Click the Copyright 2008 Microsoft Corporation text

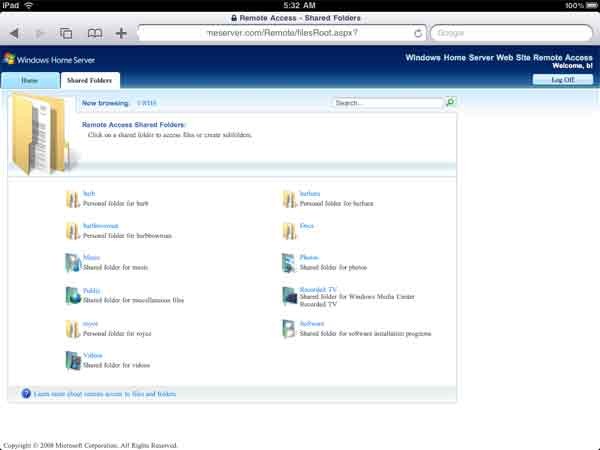point(91,445)
